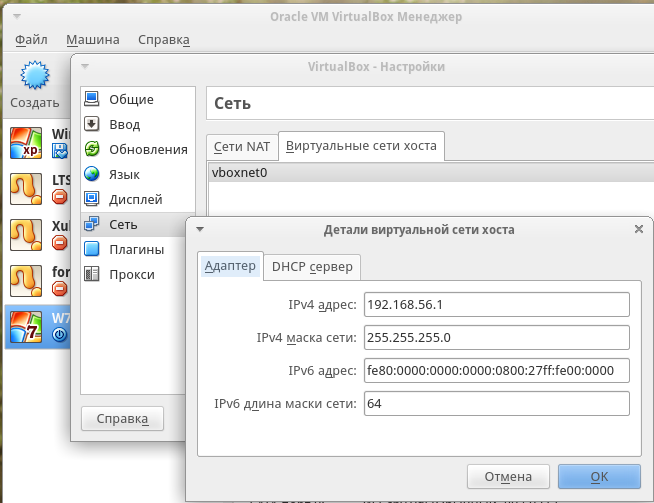Viewport: 654px width, 503px height.
Task: Click the saved state icon under Windows XP VM
Action: (x=60, y=151)
